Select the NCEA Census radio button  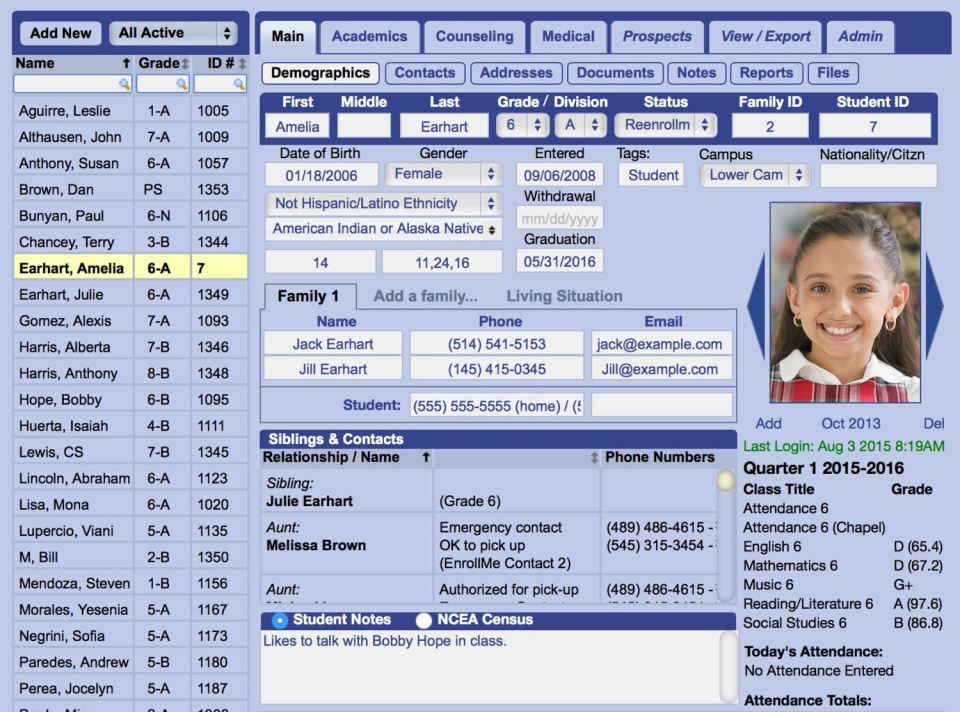click(424, 620)
